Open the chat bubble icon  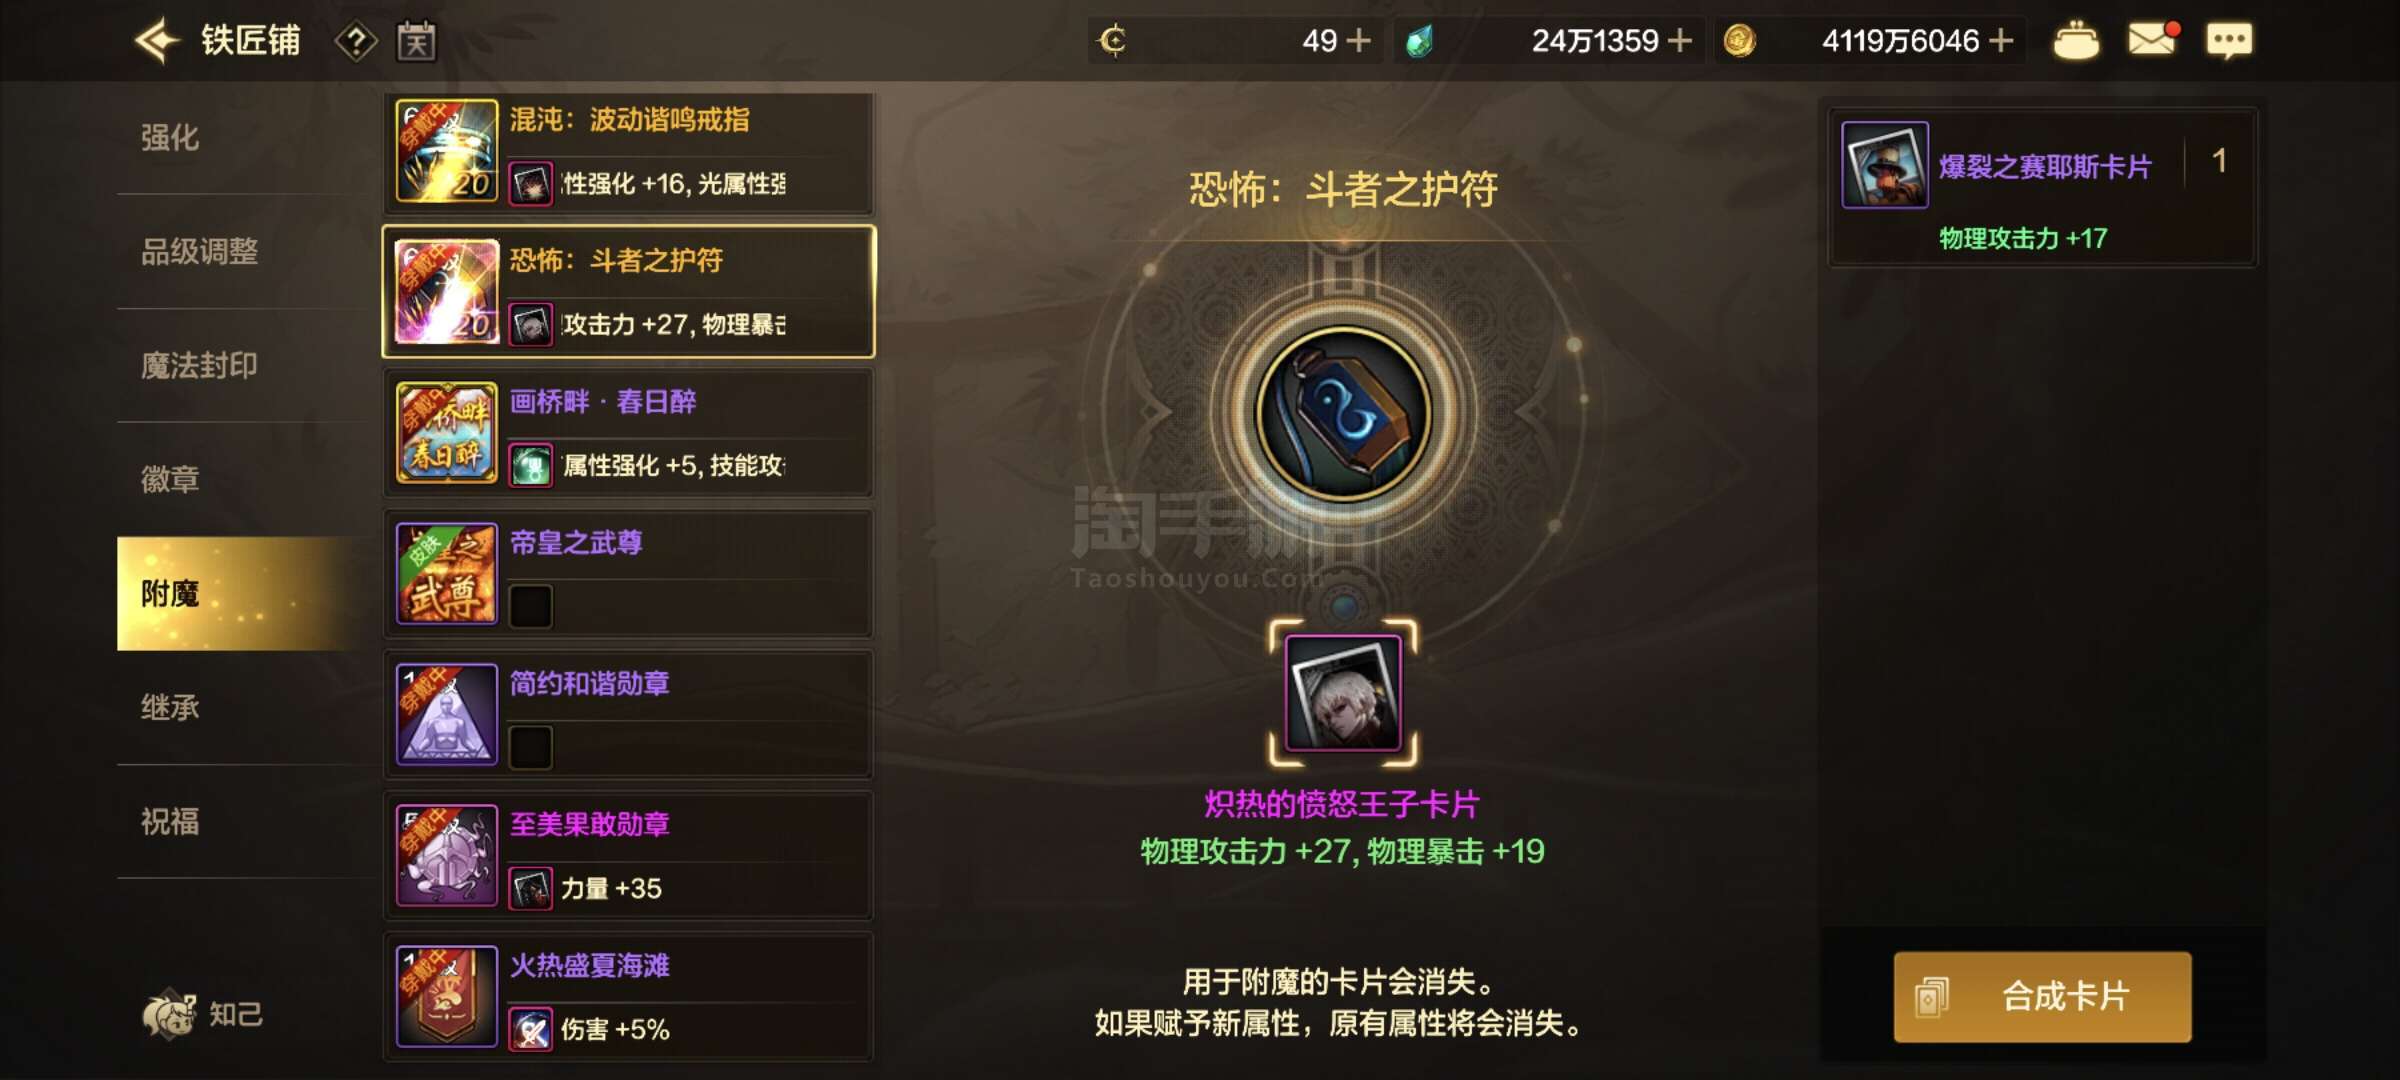(x=2229, y=41)
